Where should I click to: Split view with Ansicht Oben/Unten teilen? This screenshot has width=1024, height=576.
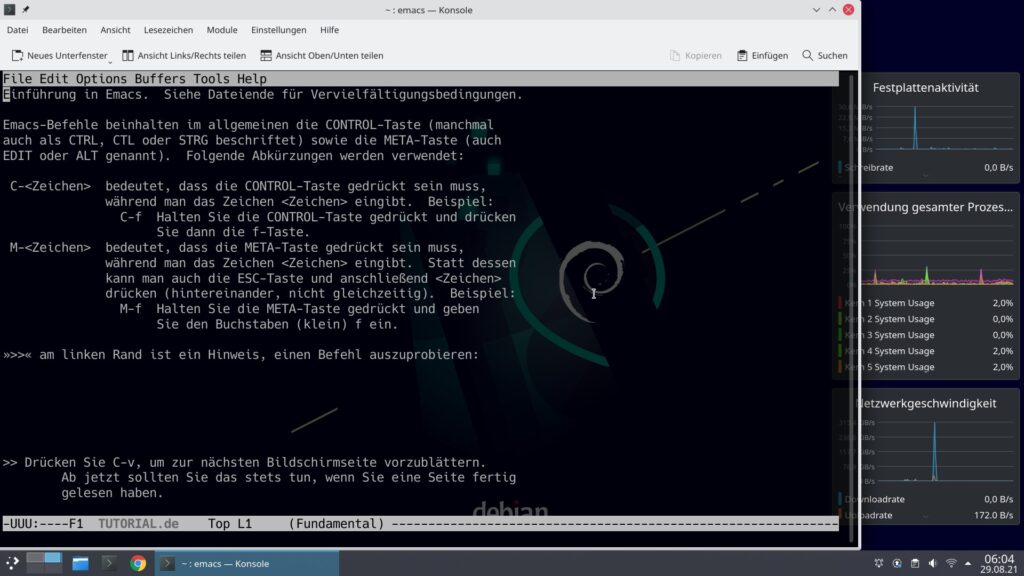tap(321, 56)
